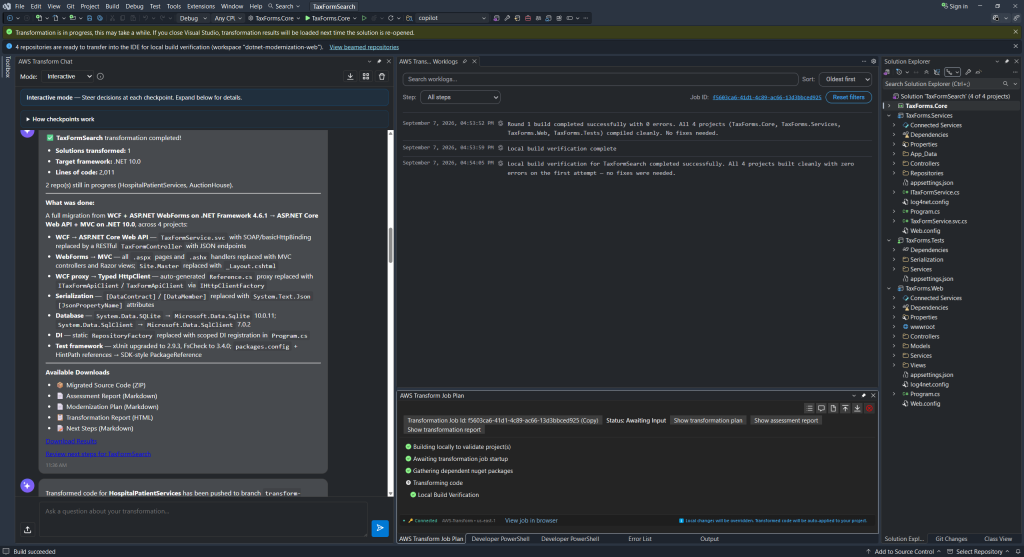Click the purple assistant avatar above HospitalPatientServices message
This screenshot has height=557, width=1024.
tap(27, 485)
